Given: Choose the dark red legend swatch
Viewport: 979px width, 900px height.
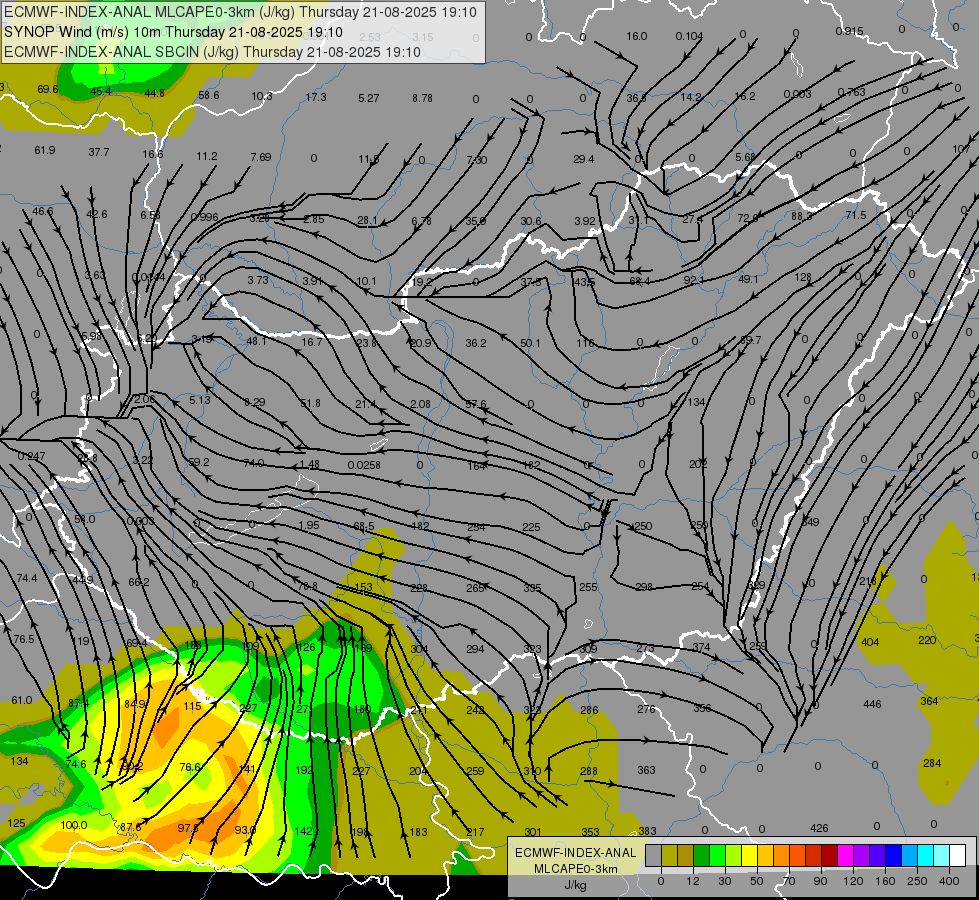Looking at the screenshot, I should coord(830,855).
